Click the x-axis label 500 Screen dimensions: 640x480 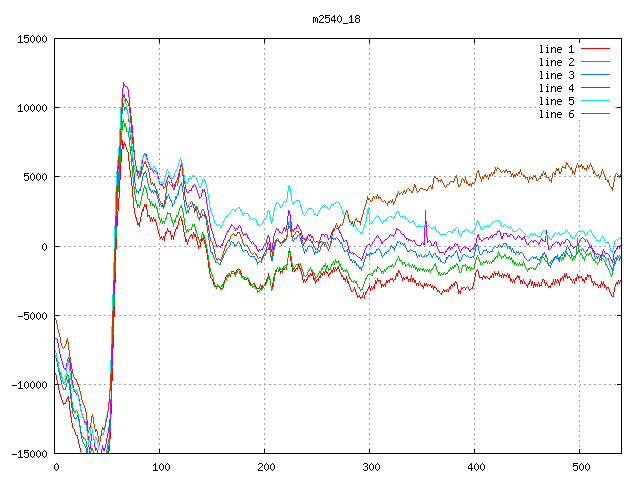coord(581,467)
